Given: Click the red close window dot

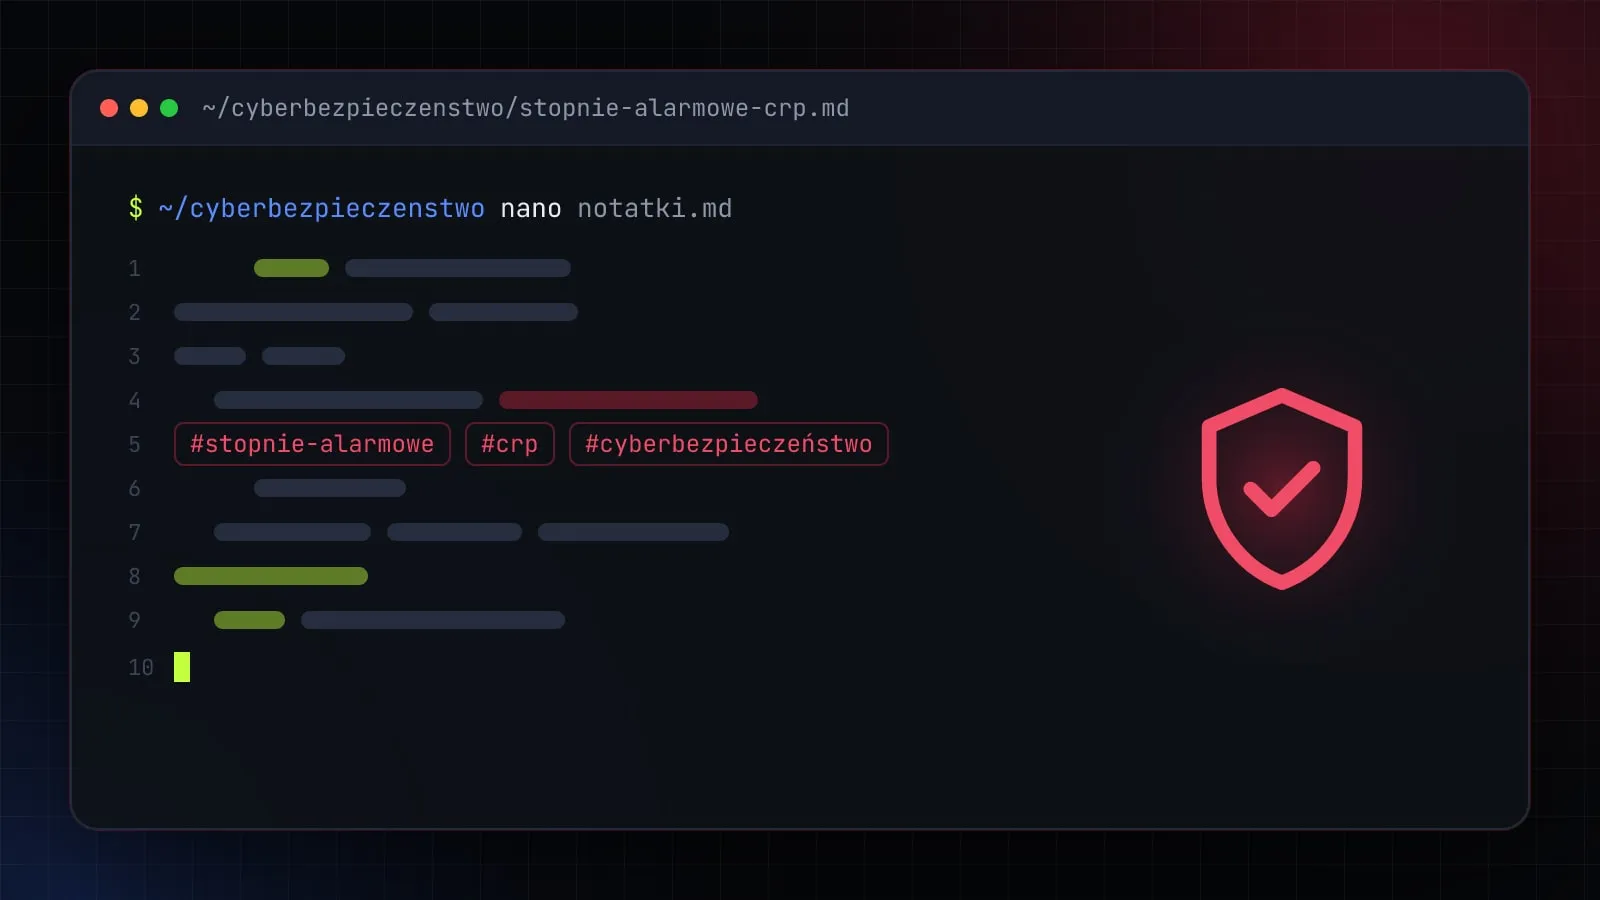Looking at the screenshot, I should 109,108.
